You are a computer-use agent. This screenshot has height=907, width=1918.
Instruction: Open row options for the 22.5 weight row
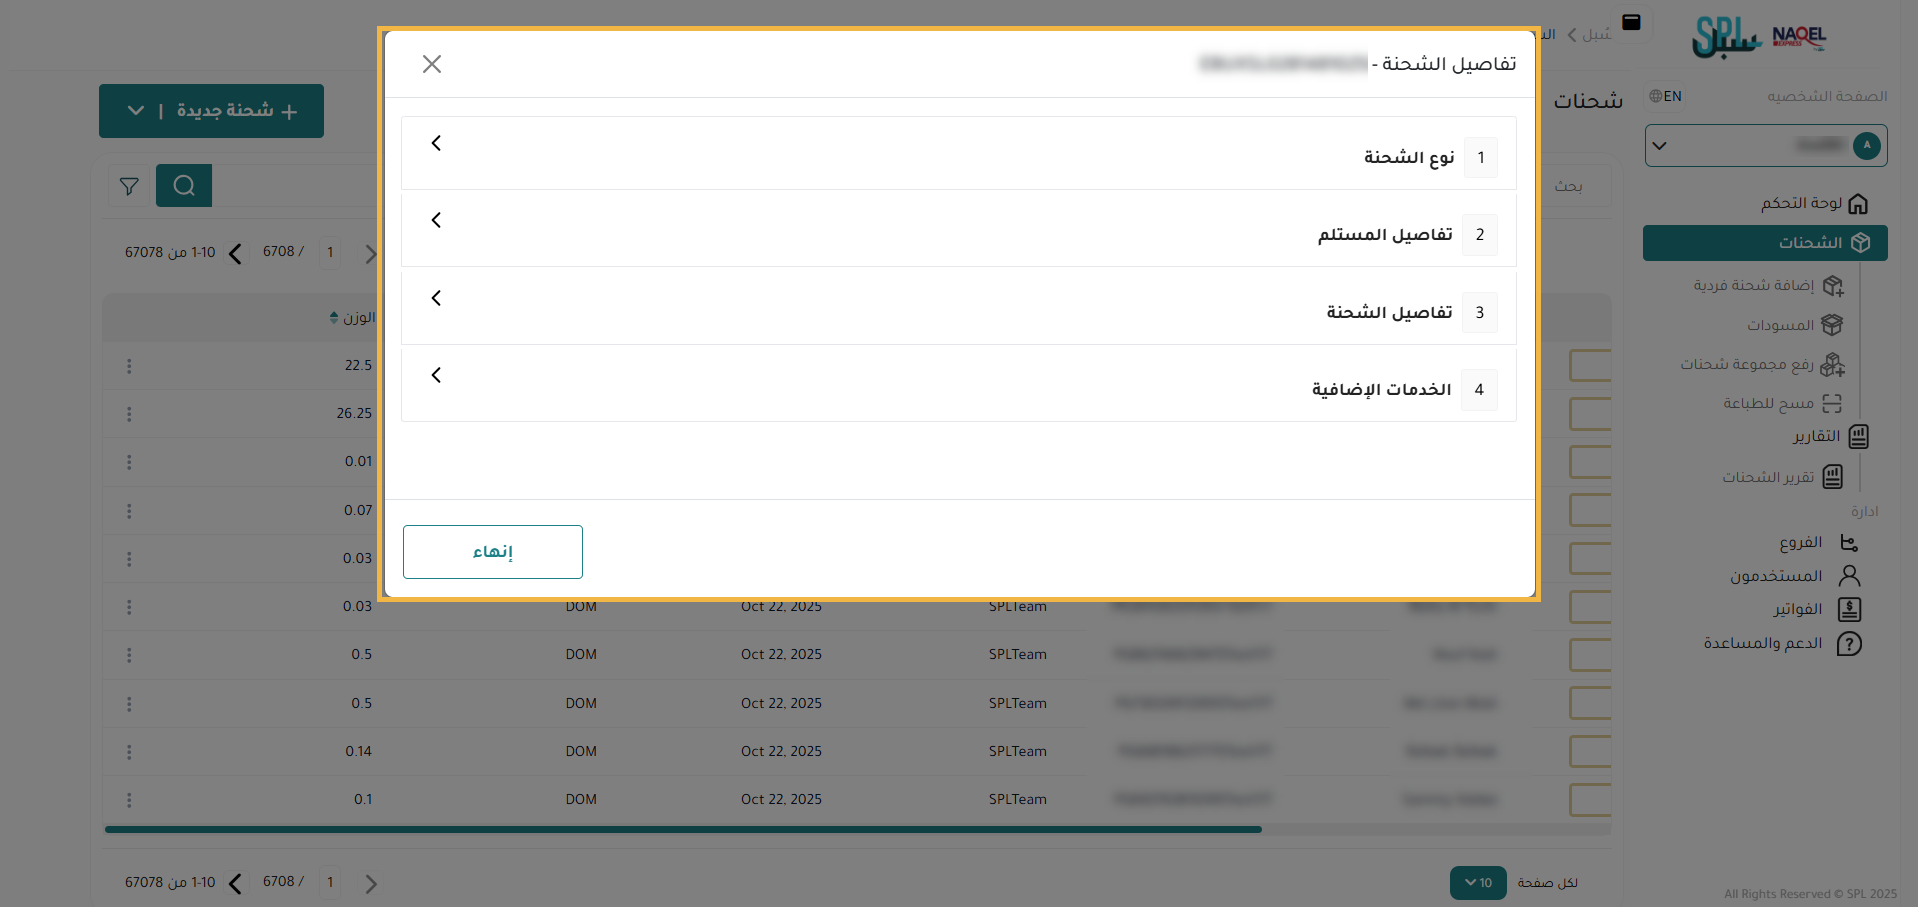(x=129, y=366)
